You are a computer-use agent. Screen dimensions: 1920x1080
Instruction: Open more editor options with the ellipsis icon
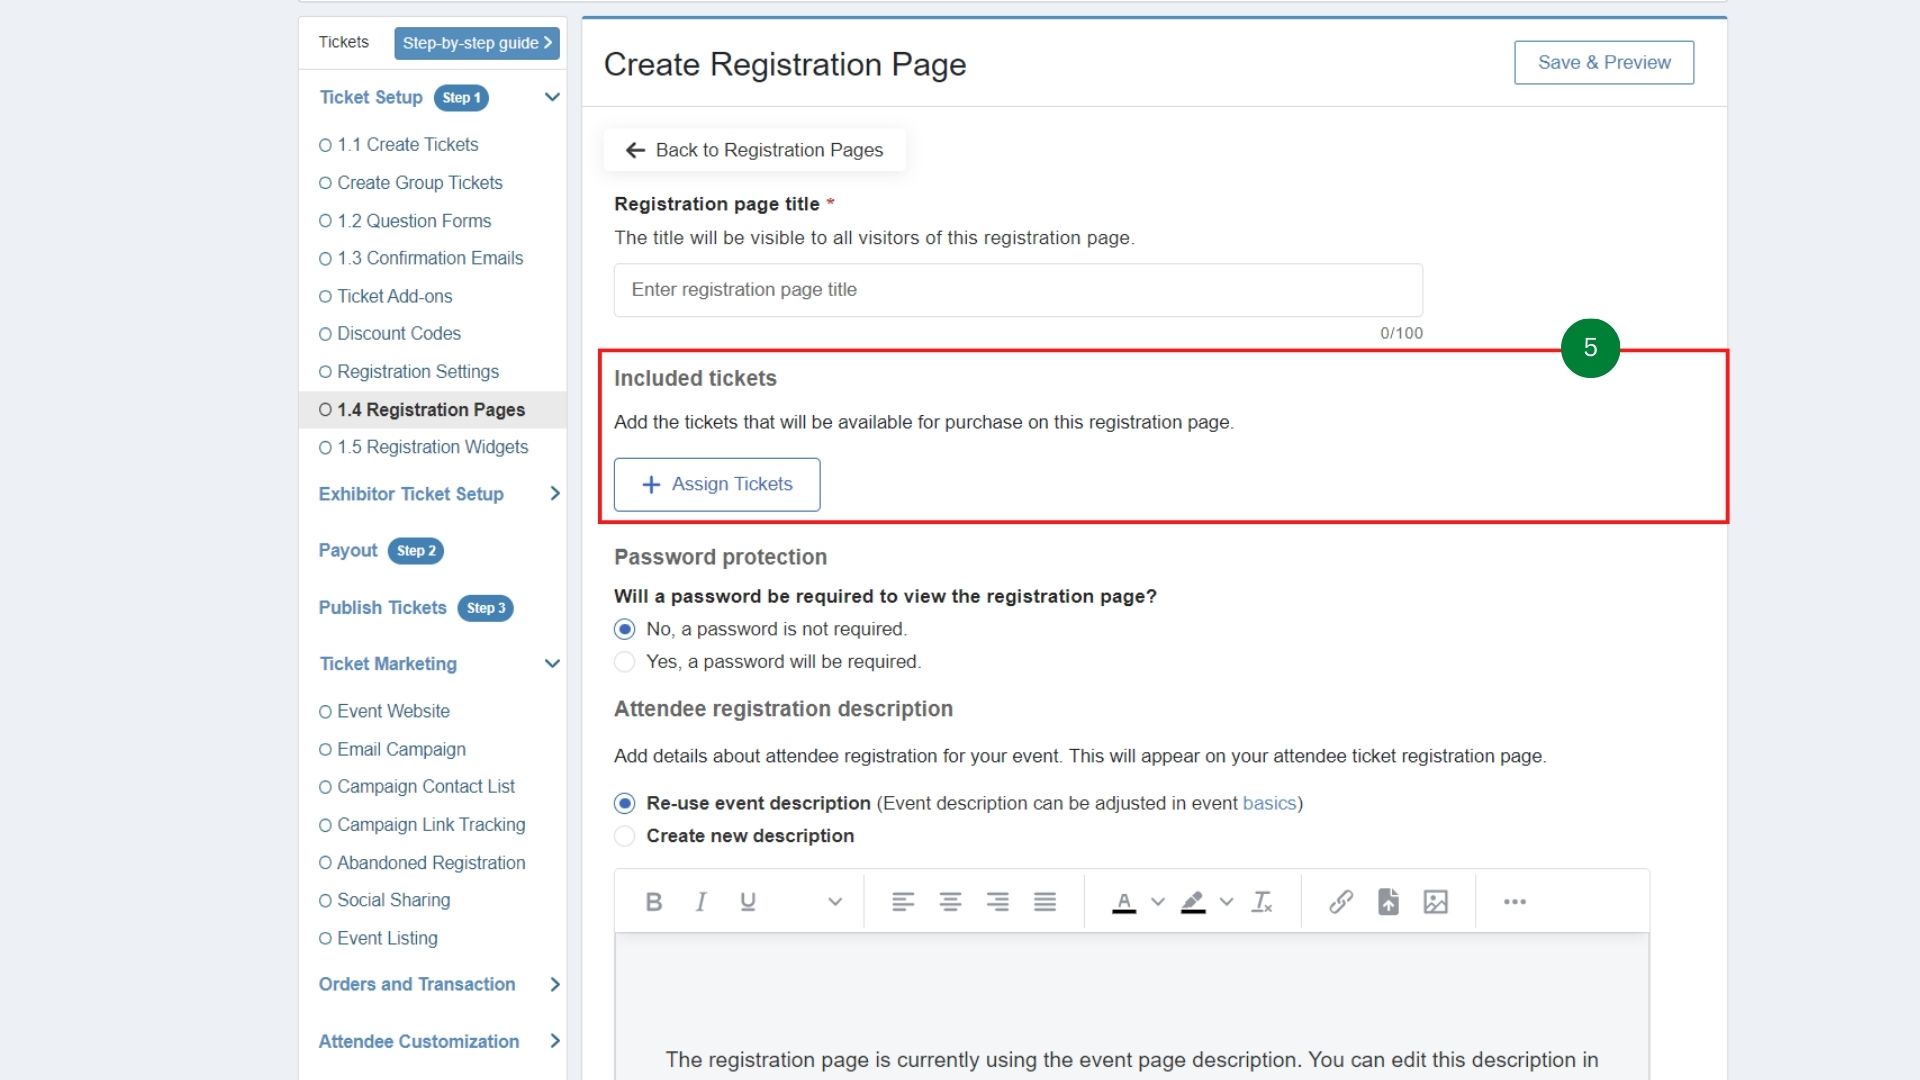[x=1514, y=901]
